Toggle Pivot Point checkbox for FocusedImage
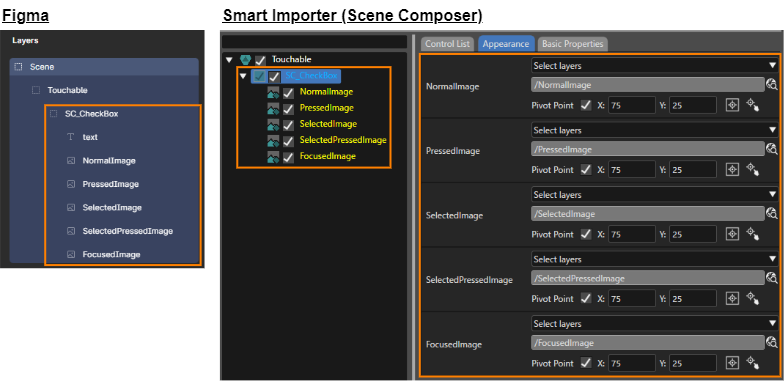The image size is (784, 381). 586,364
